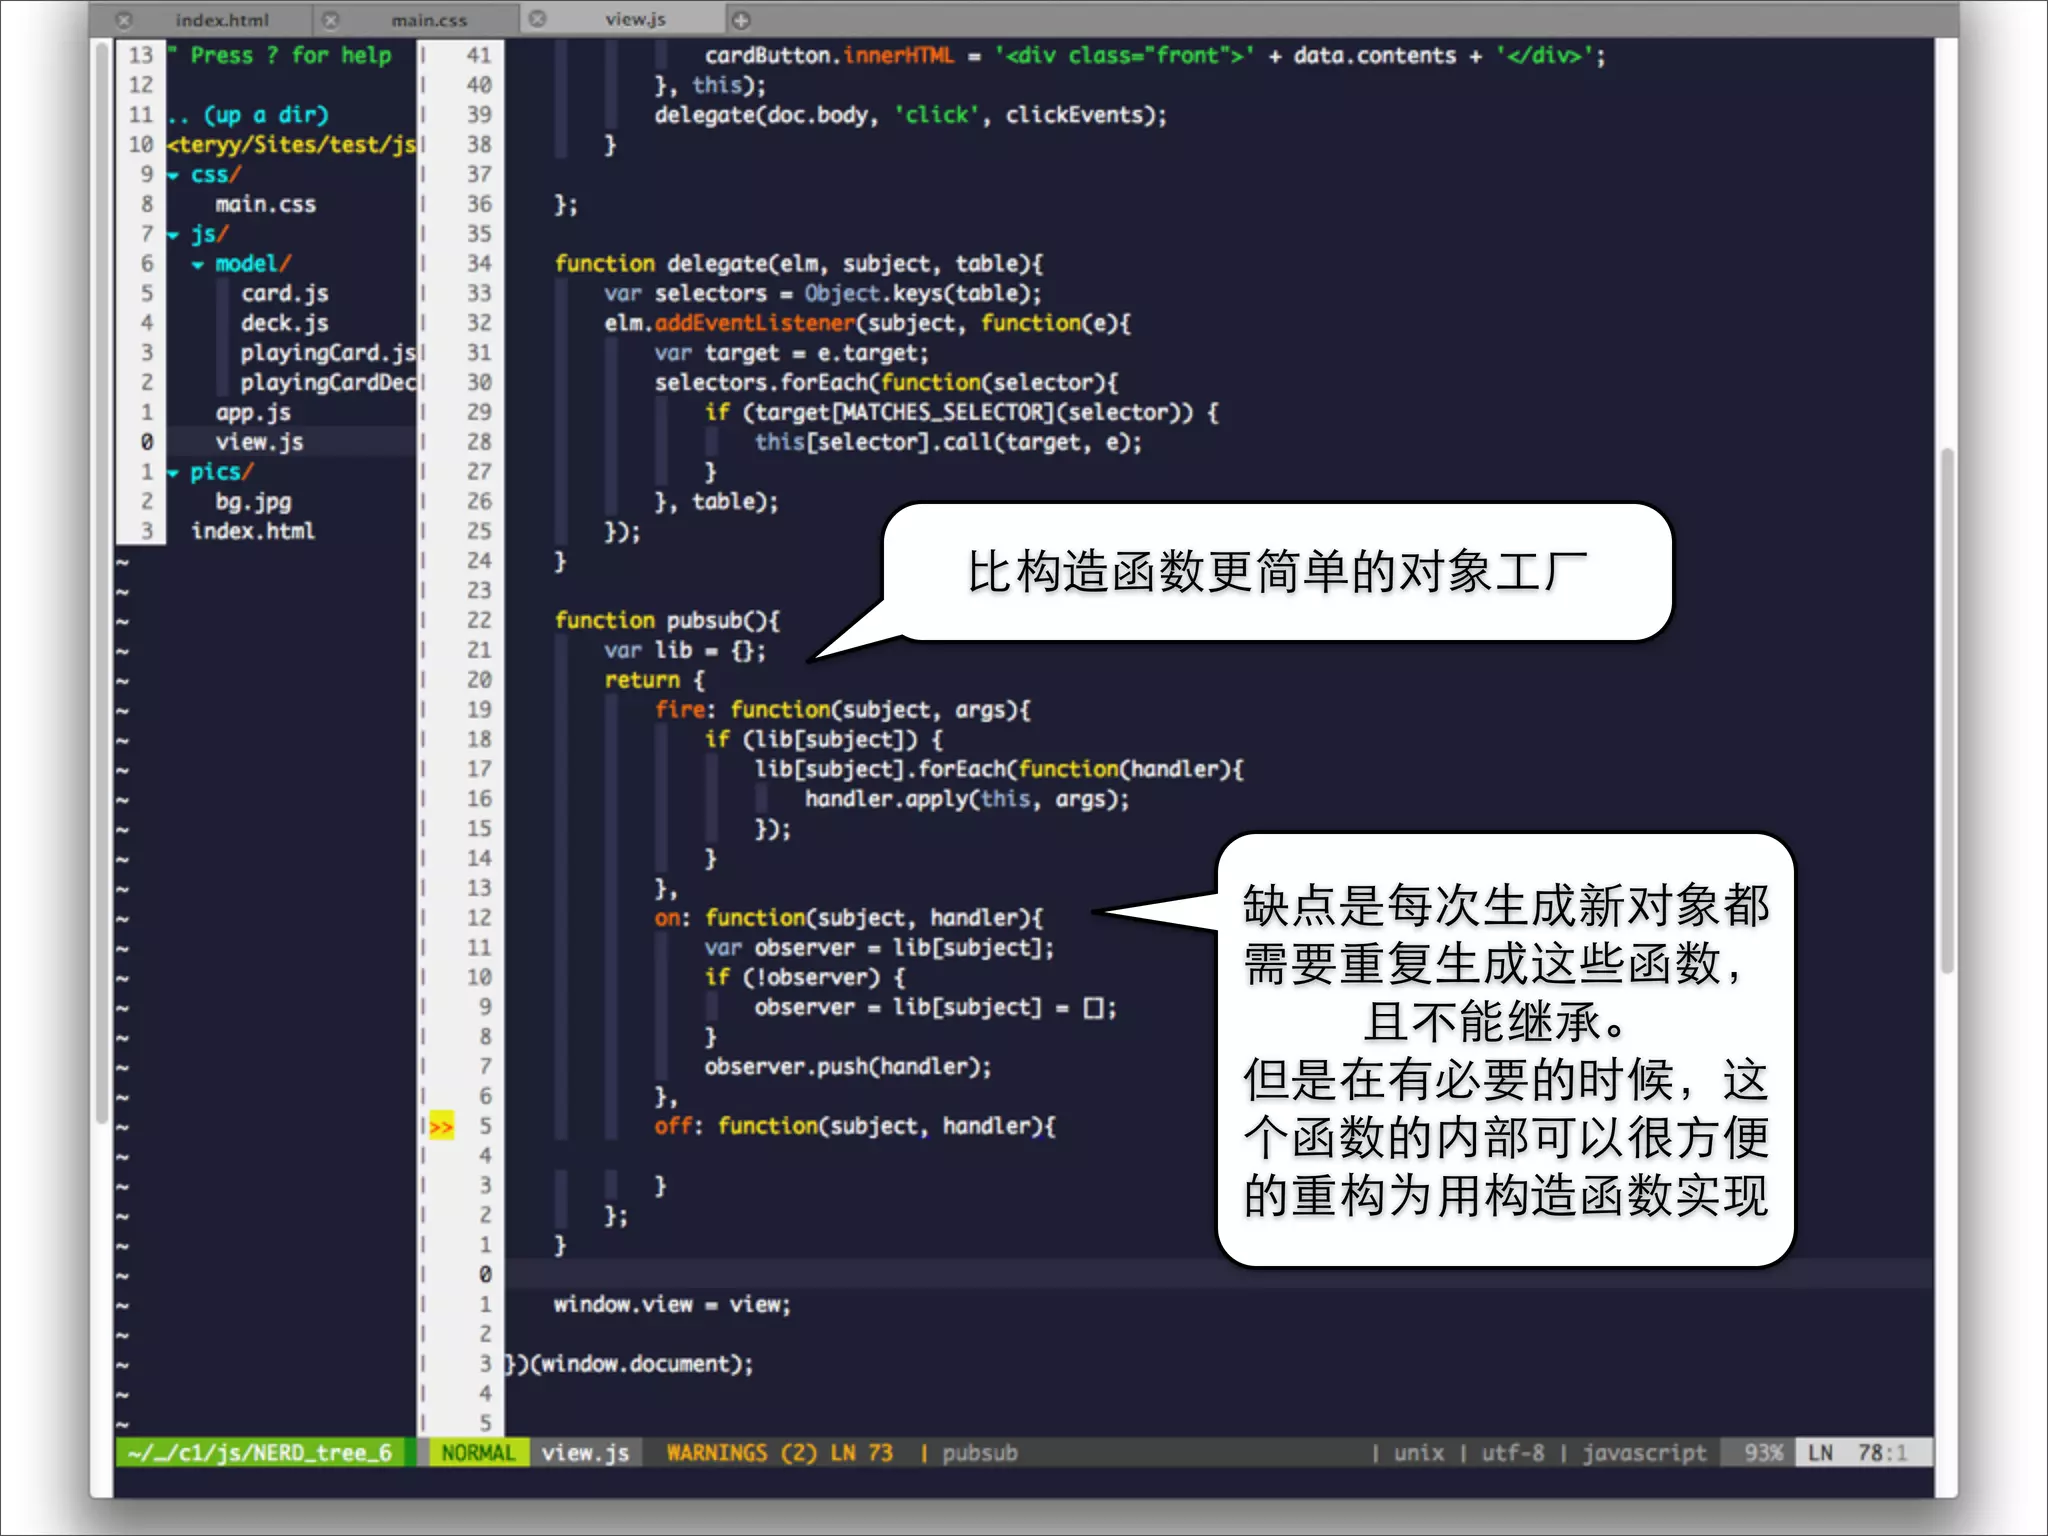Click the WARNINGS (2) LN 73 status entry

tap(779, 1453)
